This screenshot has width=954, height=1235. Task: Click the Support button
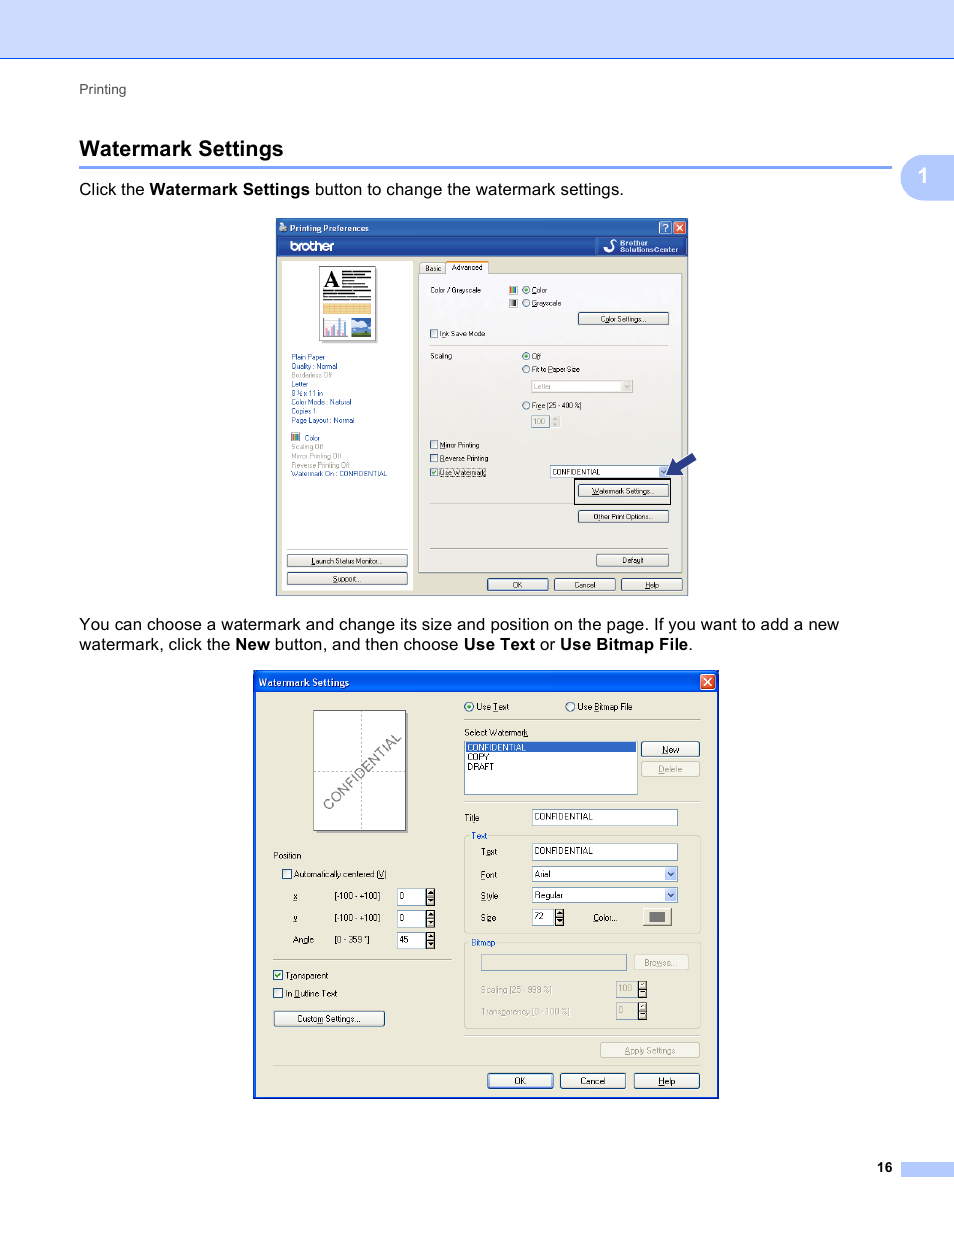coord(347,579)
